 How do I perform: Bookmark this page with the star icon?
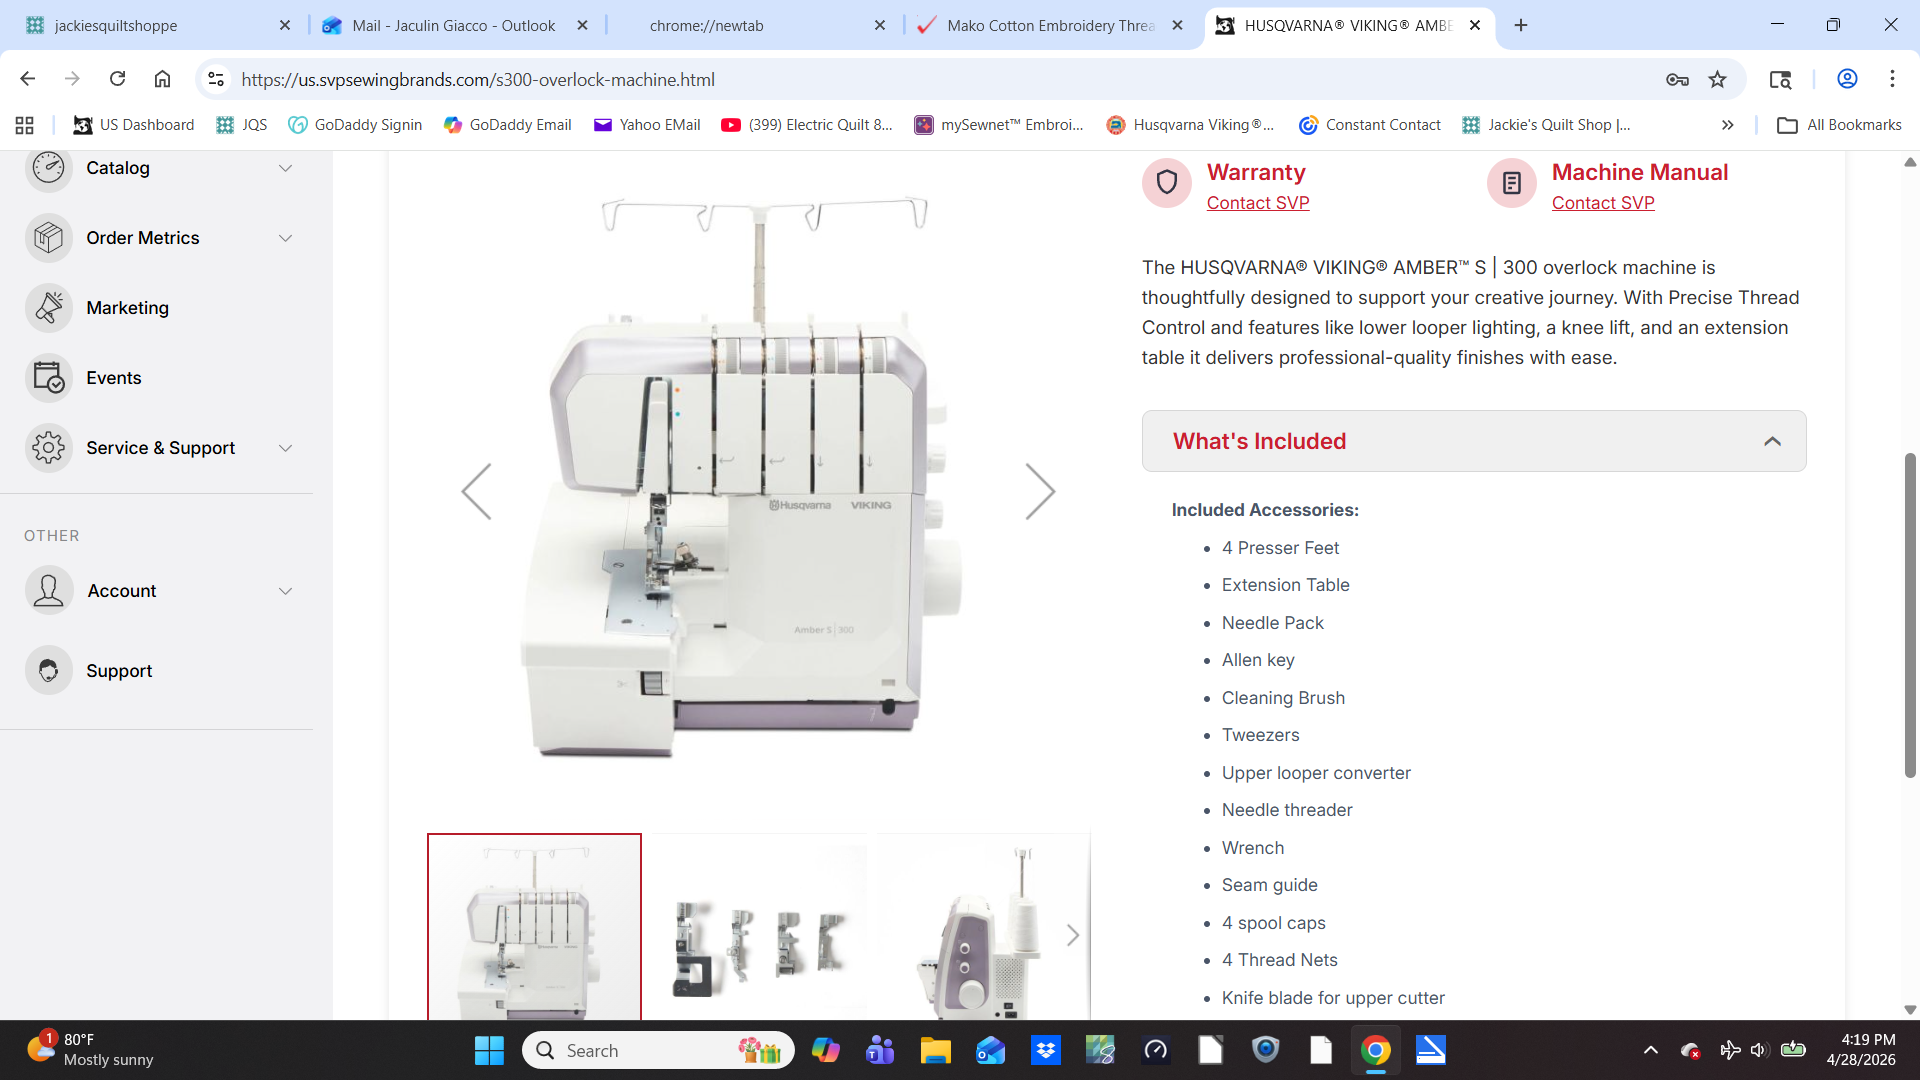pyautogui.click(x=1717, y=80)
